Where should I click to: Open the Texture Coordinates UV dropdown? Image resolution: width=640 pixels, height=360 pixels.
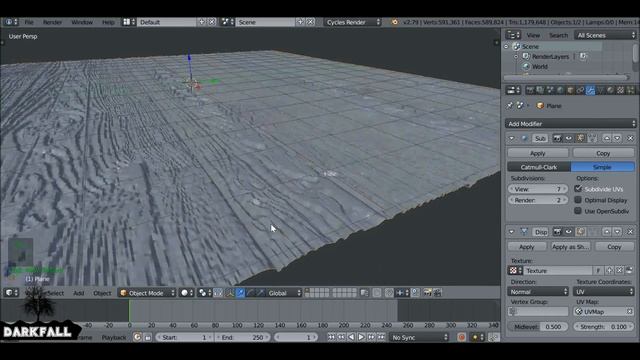(x=604, y=291)
